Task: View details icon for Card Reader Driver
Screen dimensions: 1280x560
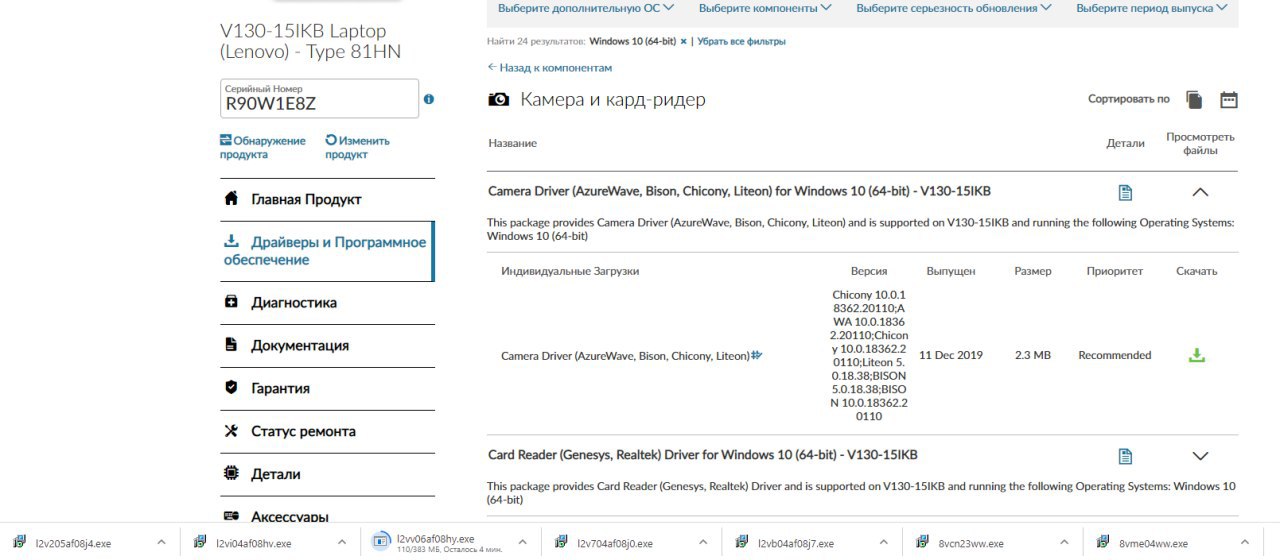Action: pyautogui.click(x=1125, y=456)
